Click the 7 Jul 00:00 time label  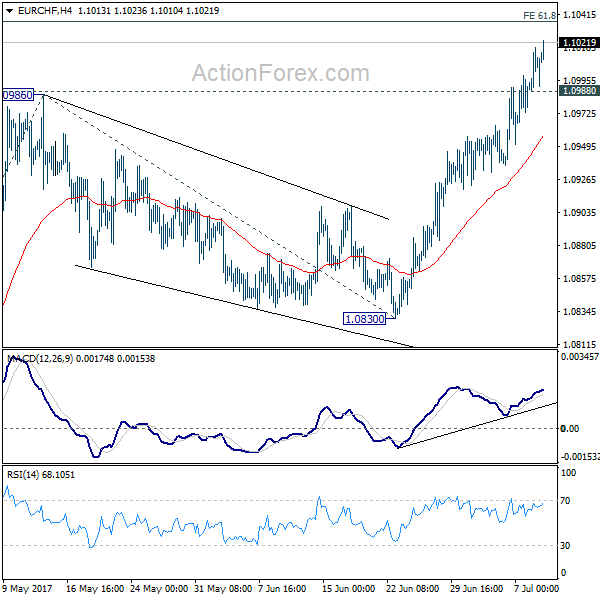pos(536,589)
